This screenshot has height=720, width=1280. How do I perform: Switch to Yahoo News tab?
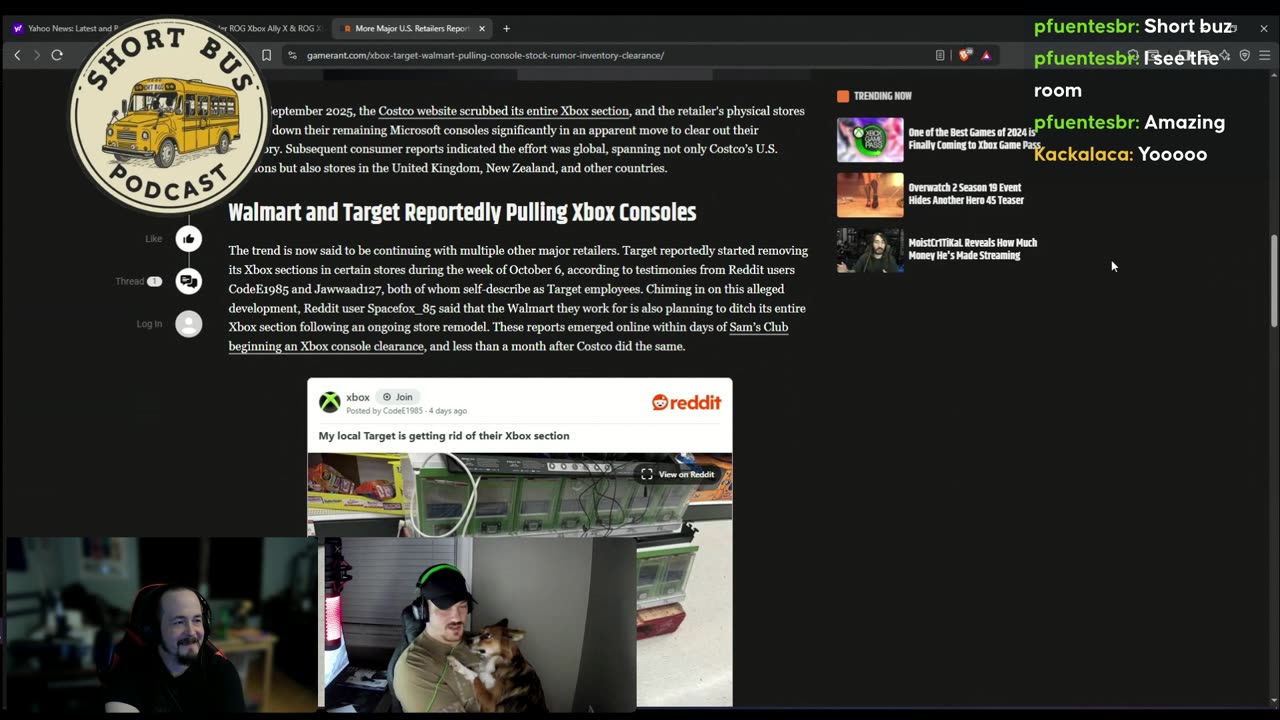(x=70, y=28)
